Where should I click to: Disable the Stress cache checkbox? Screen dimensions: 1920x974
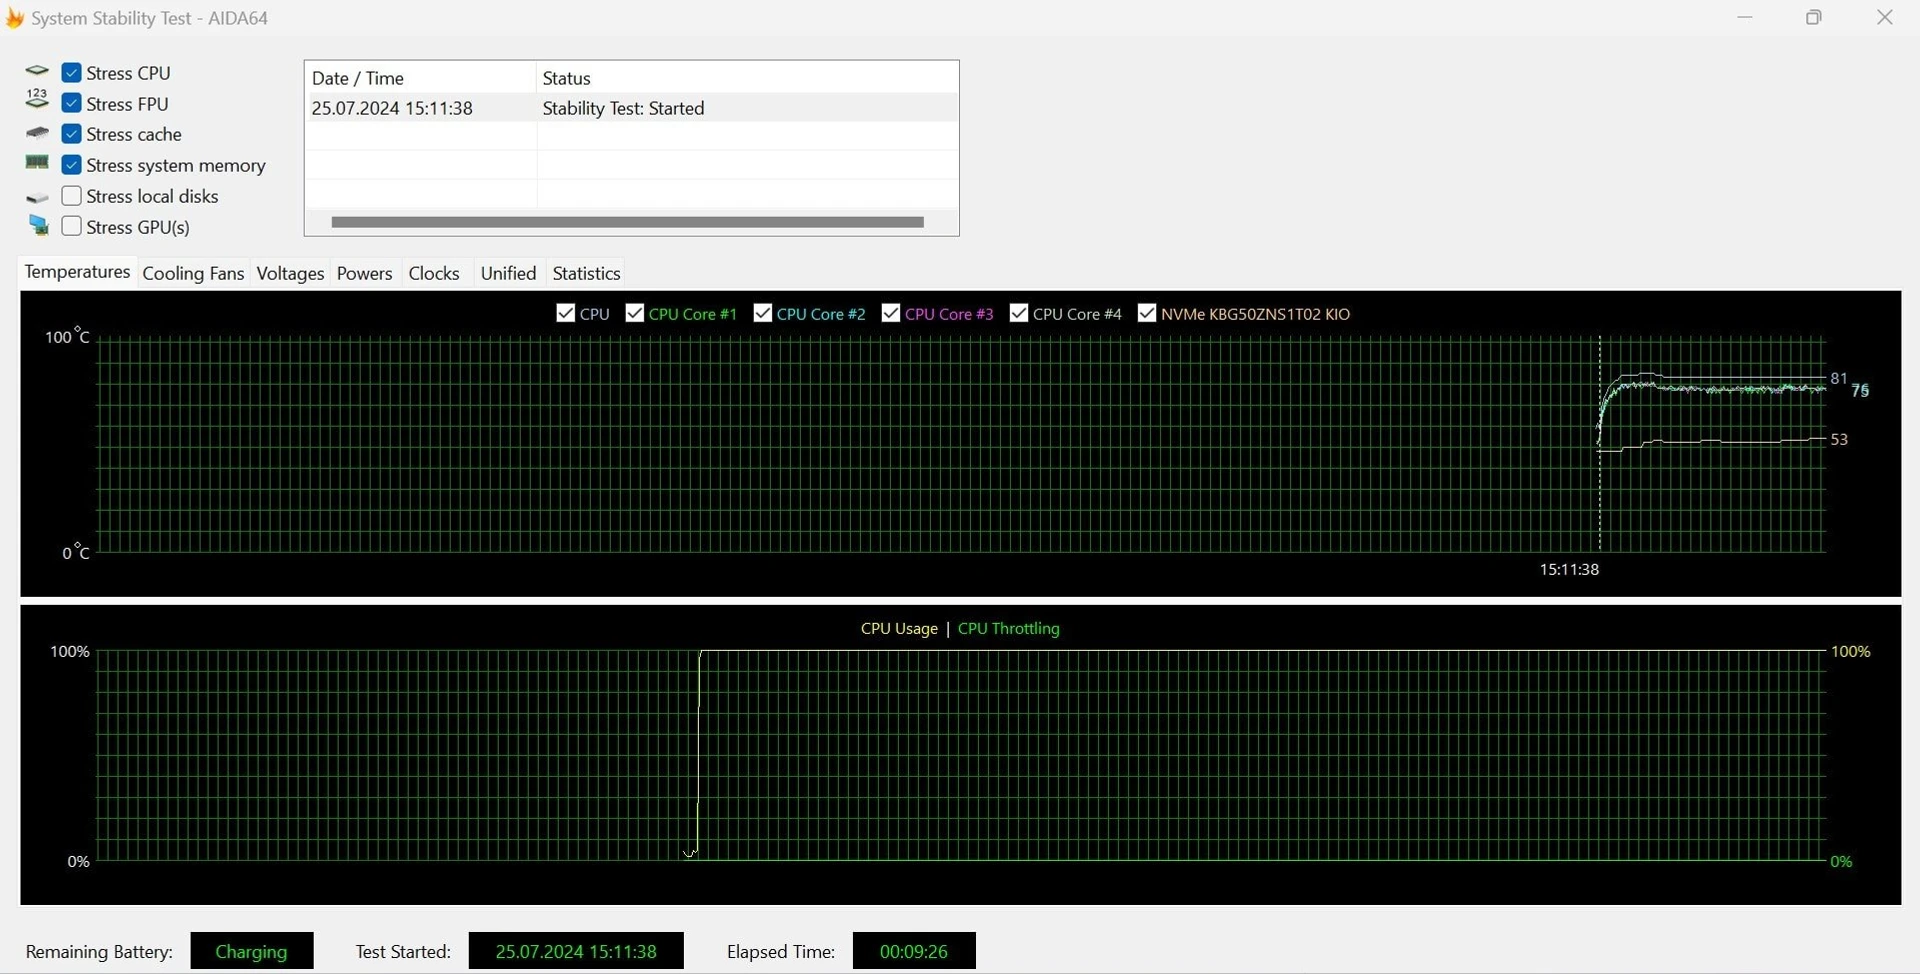pos(71,134)
